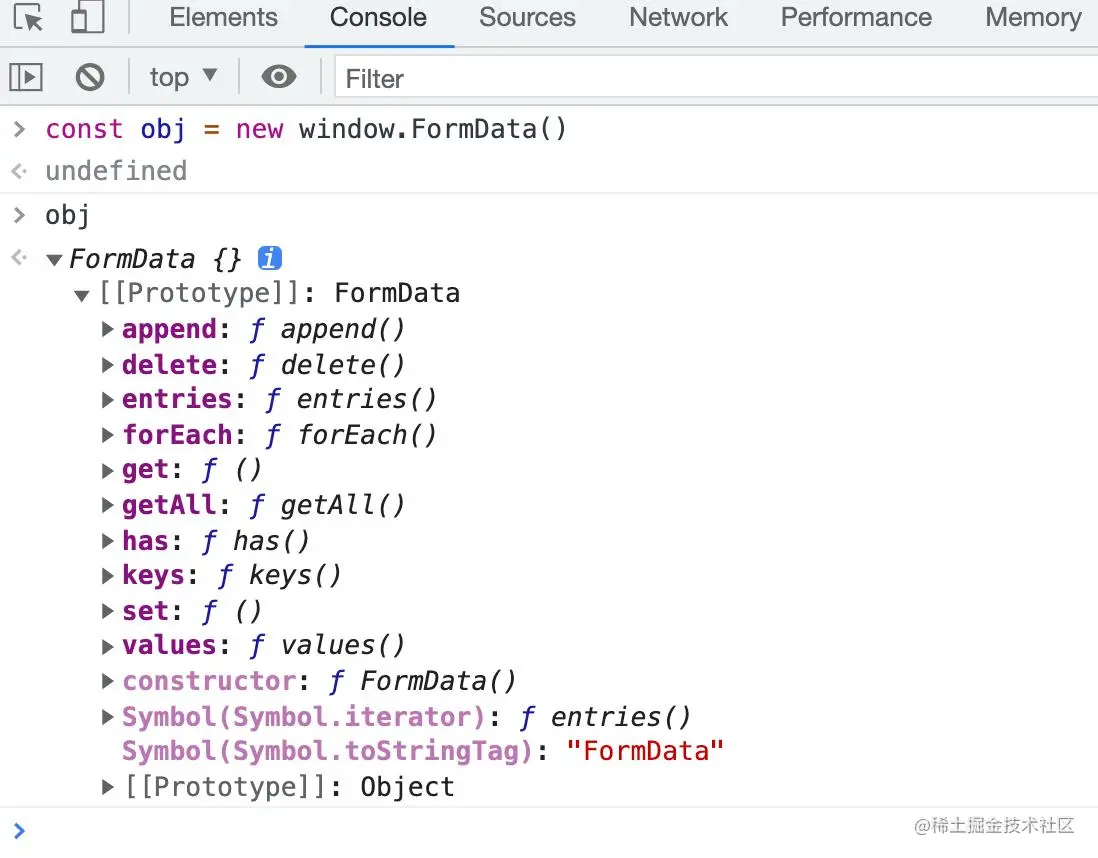1098x858 pixels.
Task: Expand the forEach function property
Action: pyautogui.click(x=108, y=435)
